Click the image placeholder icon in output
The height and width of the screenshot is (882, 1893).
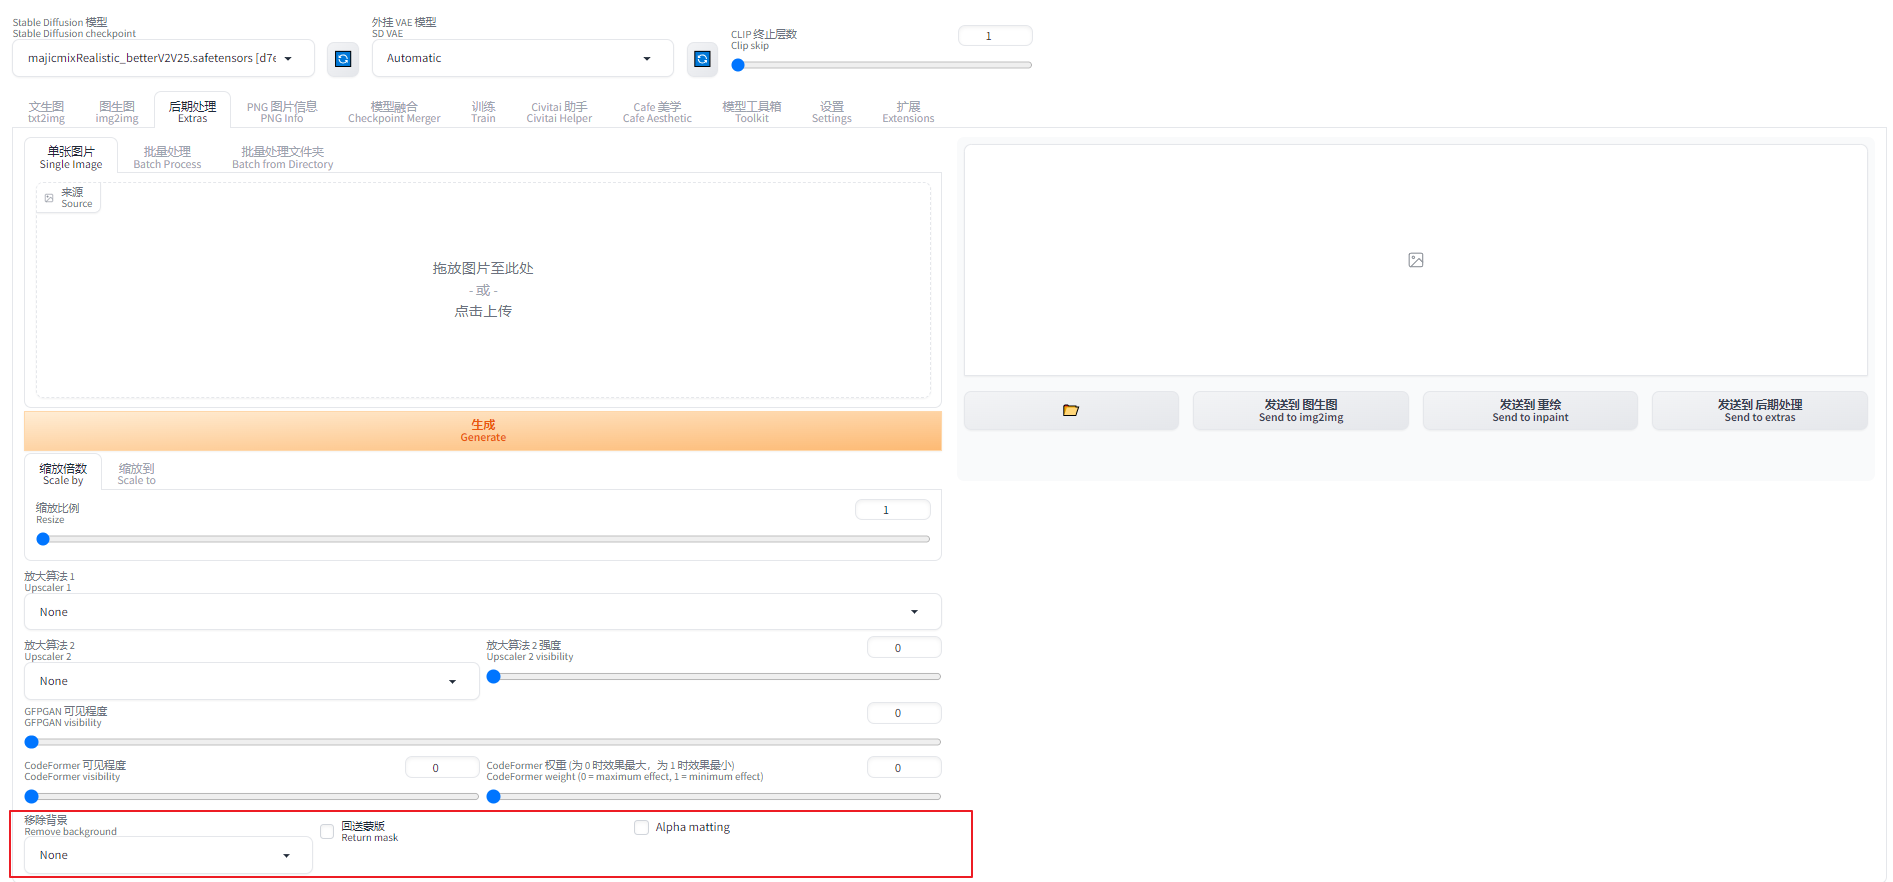pos(1416,260)
